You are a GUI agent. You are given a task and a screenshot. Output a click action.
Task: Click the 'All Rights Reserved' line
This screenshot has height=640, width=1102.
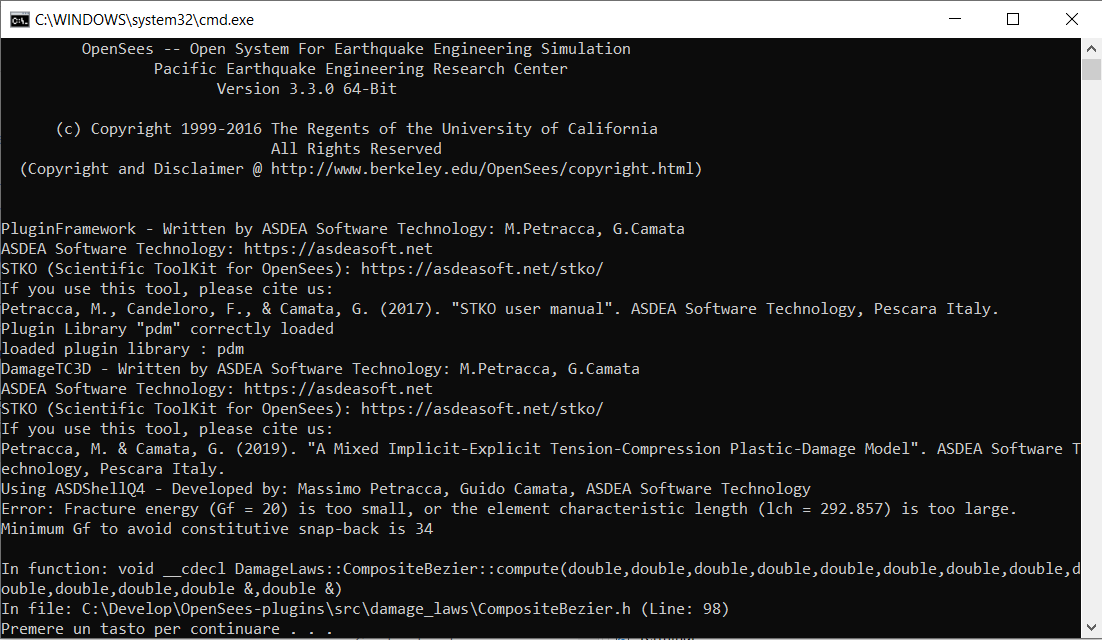(x=356, y=148)
